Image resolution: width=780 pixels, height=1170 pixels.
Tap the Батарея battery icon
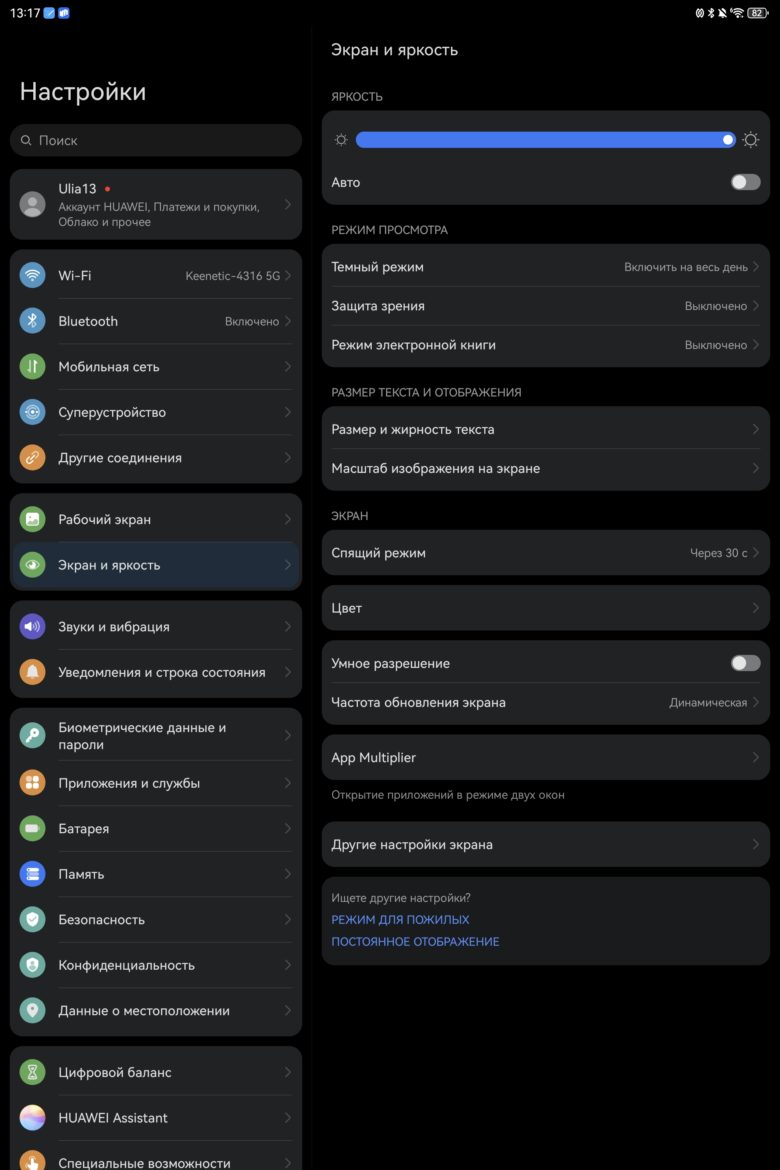(32, 828)
